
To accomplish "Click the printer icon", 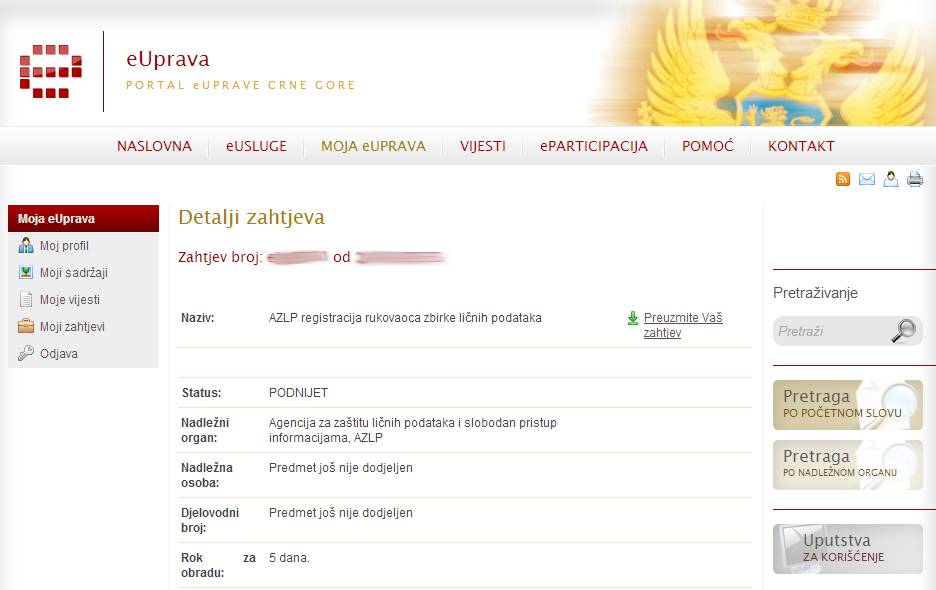I will point(914,179).
